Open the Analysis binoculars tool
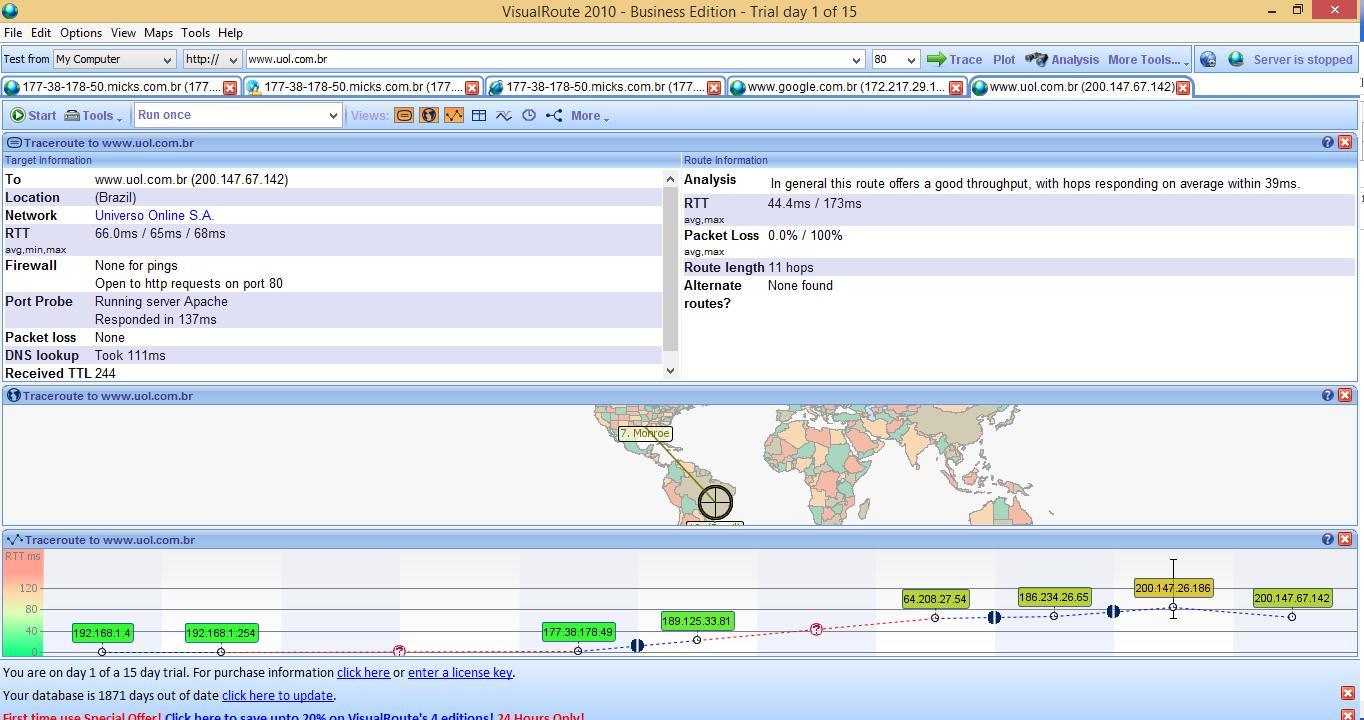The height and width of the screenshot is (720, 1364). [x=1062, y=59]
